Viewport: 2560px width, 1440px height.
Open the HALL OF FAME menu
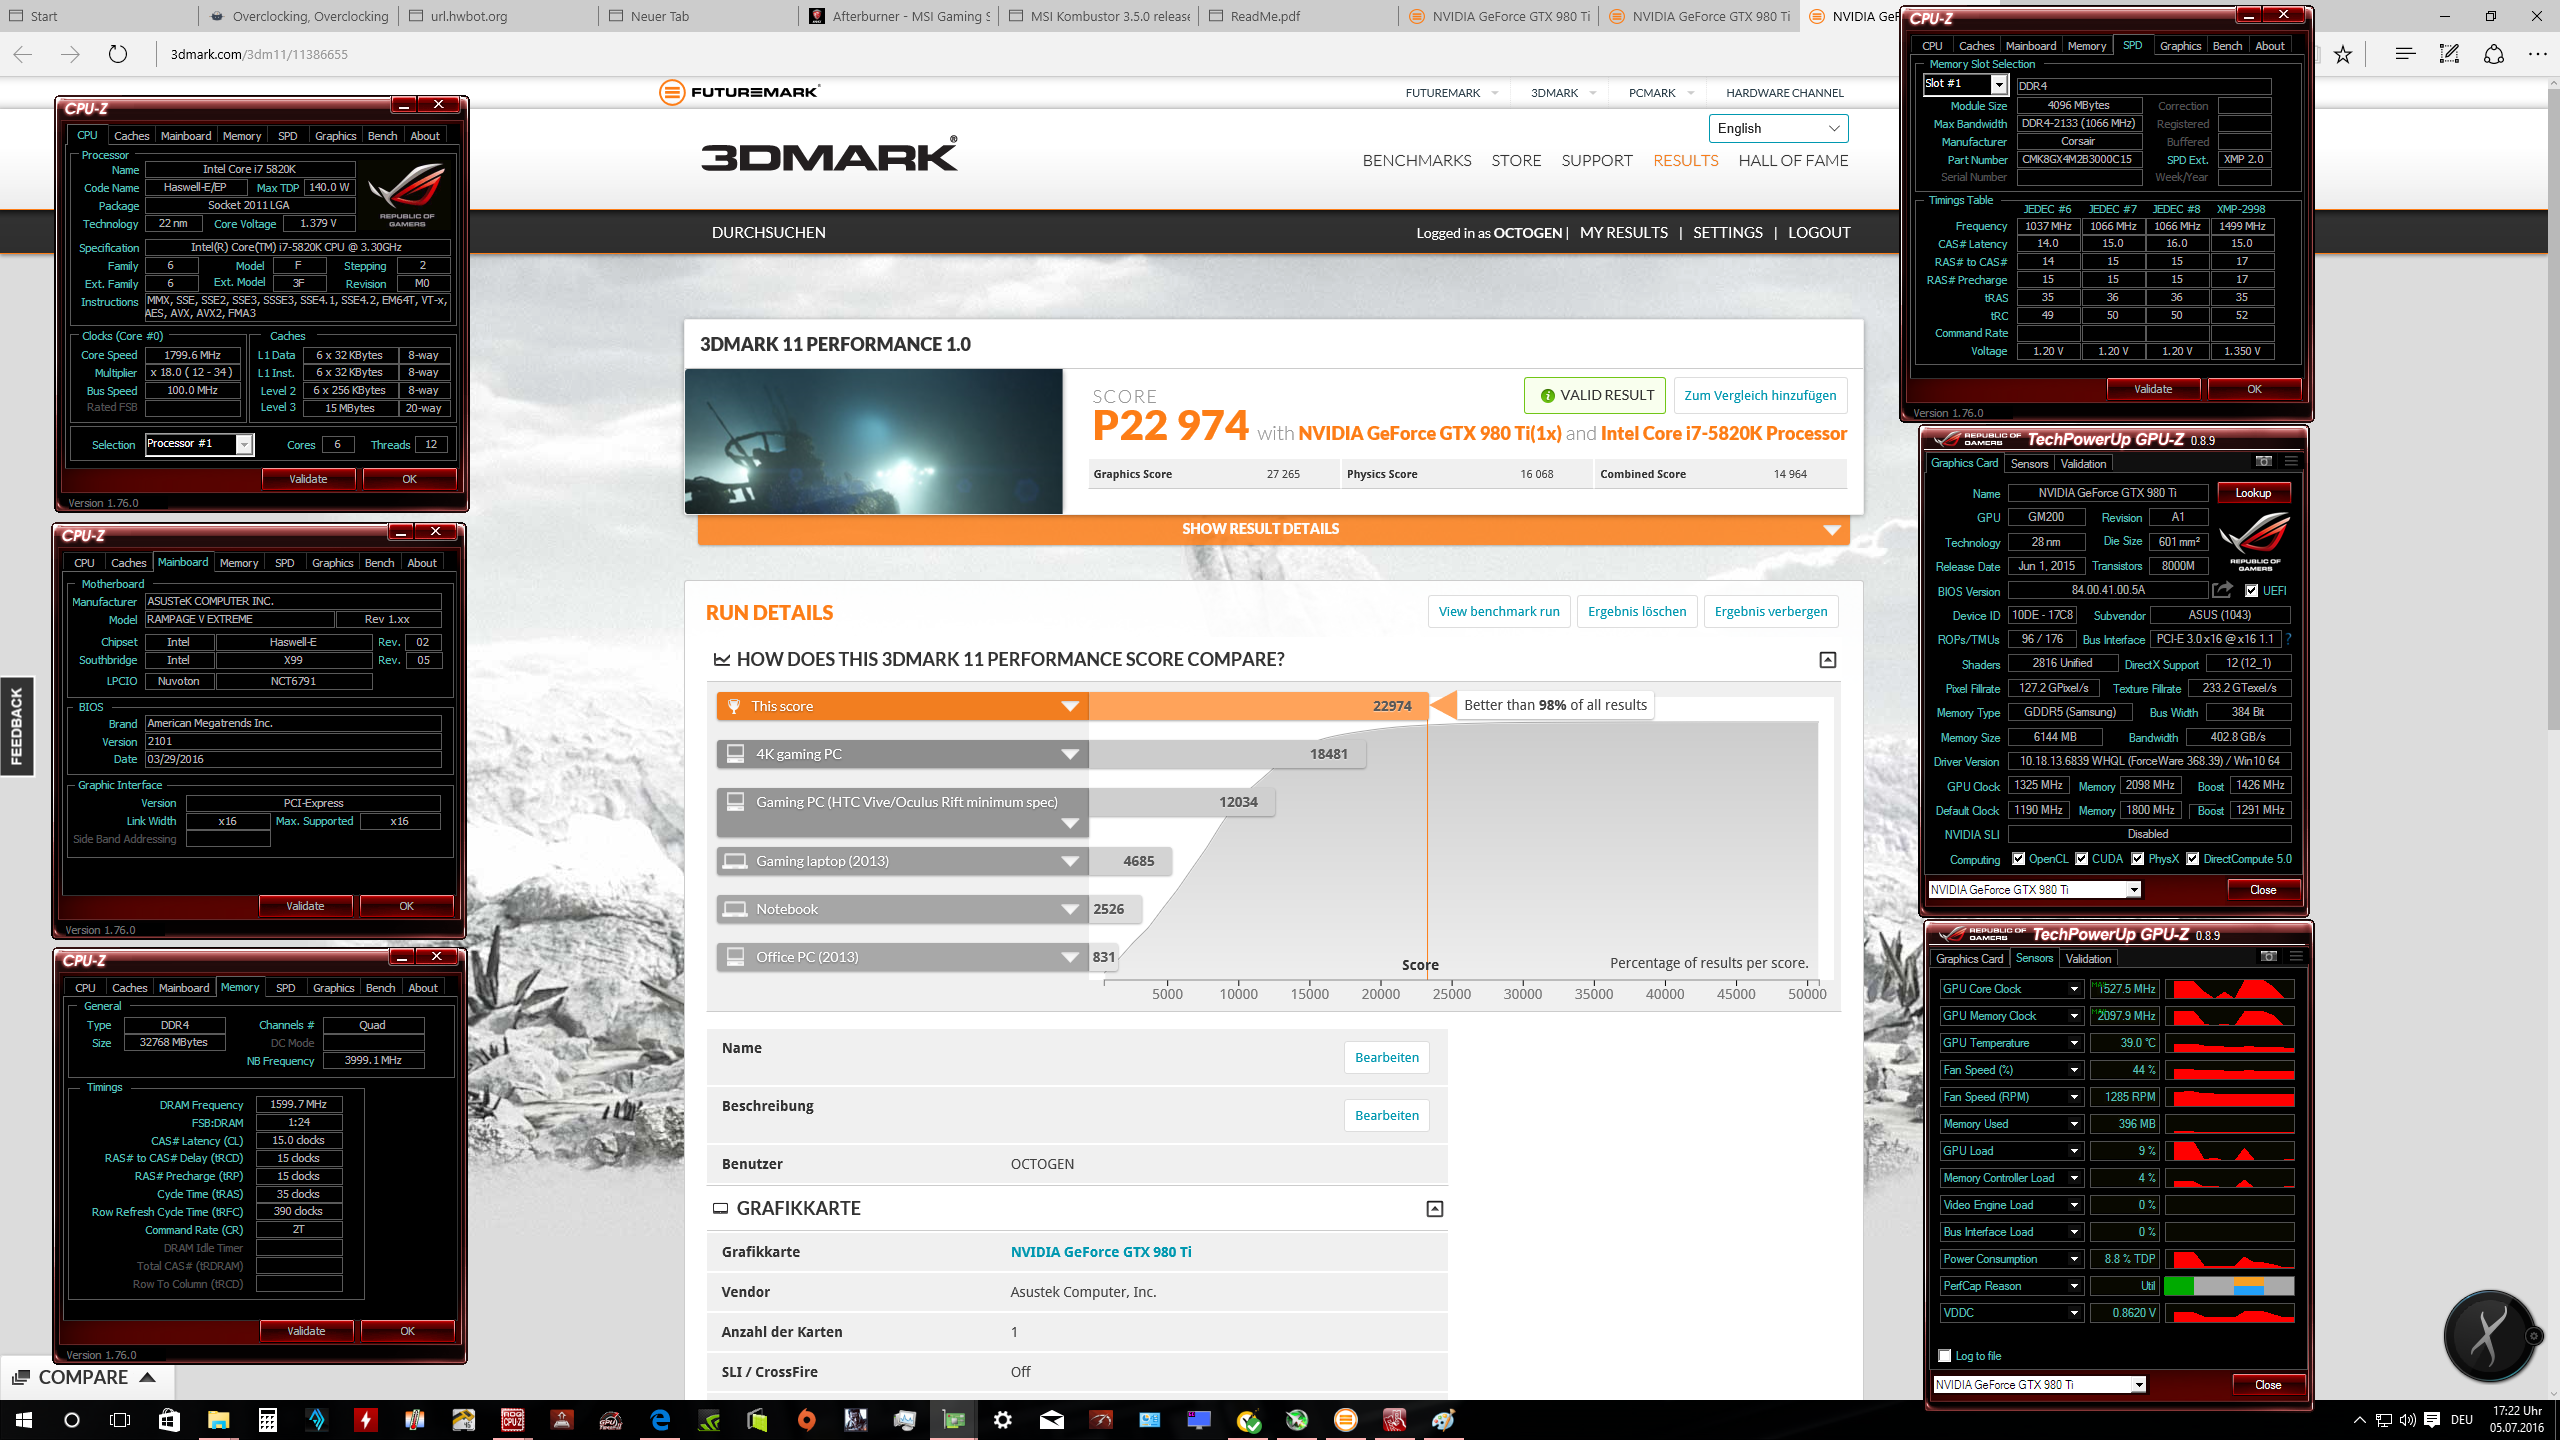click(x=1793, y=160)
